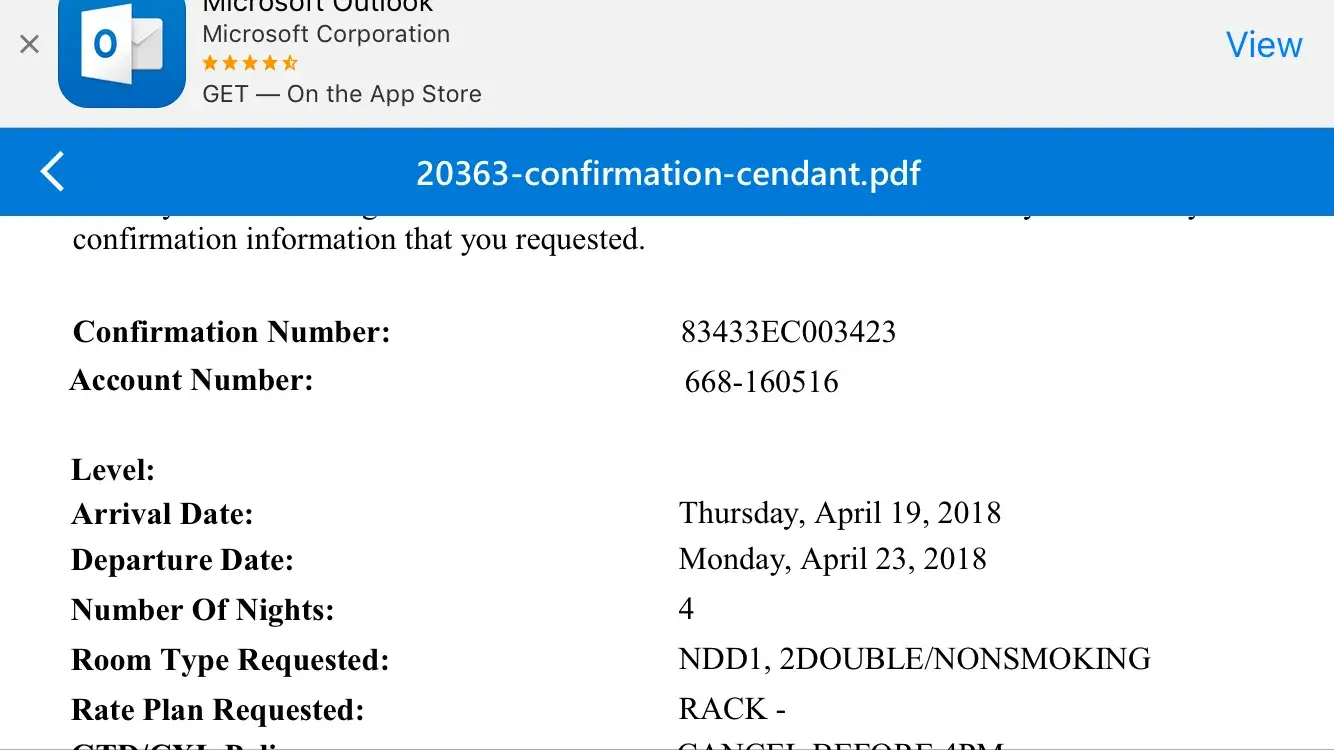Click the Level label
Screen dimensions: 1334x750
113,469
